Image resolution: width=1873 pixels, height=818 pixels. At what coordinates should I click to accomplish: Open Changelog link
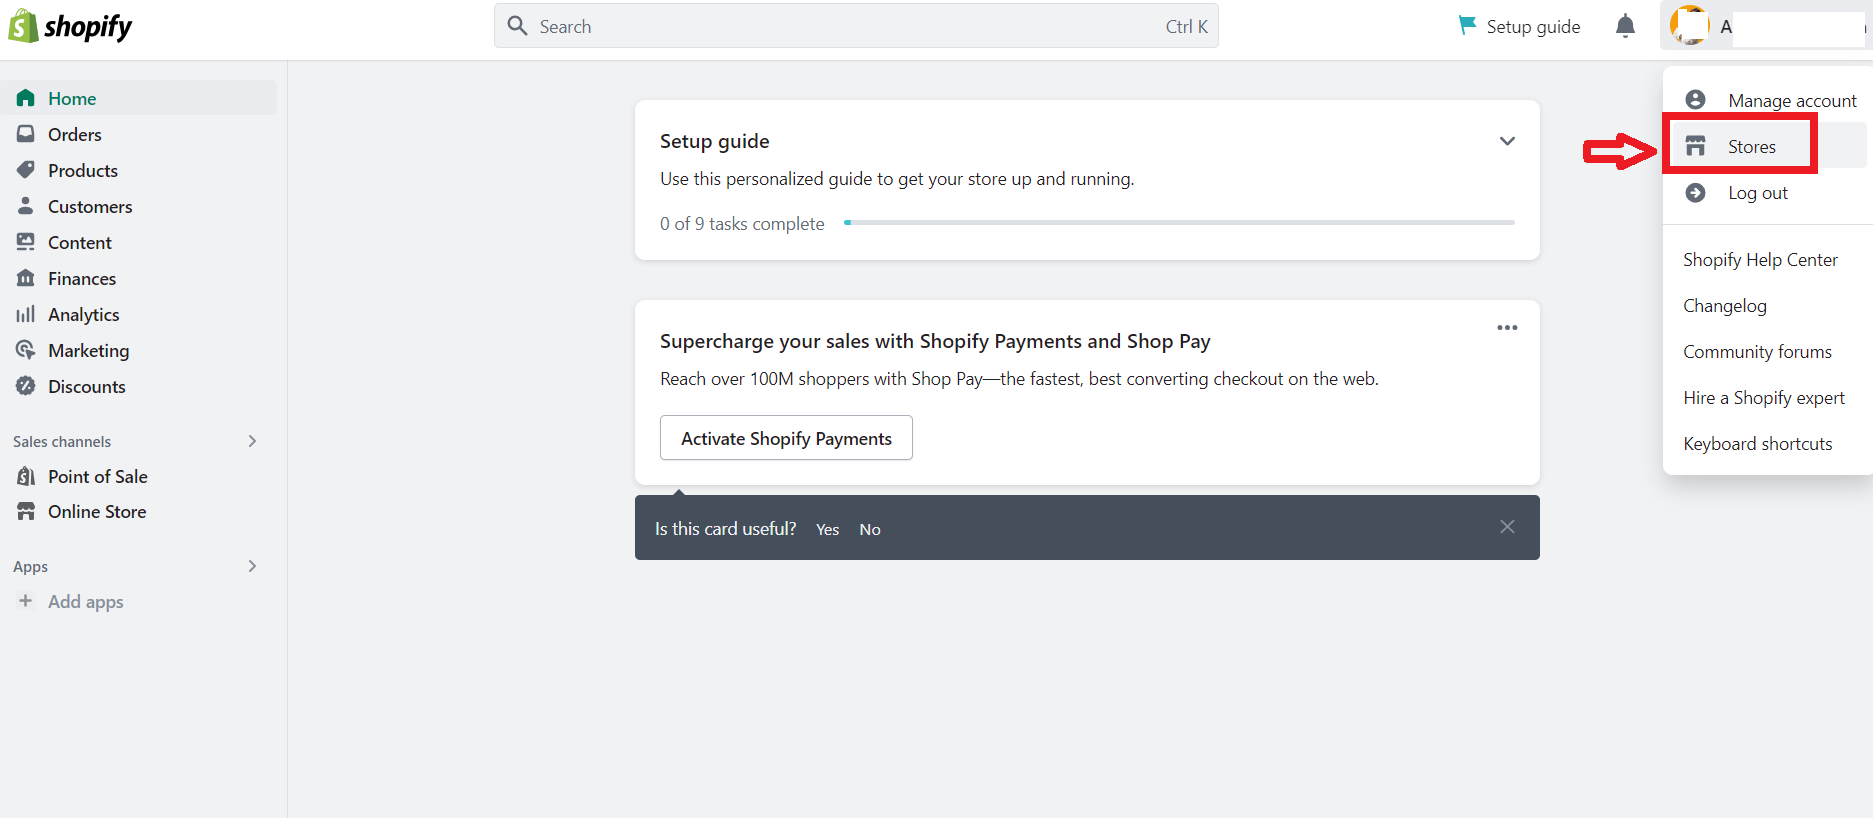tap(1725, 306)
